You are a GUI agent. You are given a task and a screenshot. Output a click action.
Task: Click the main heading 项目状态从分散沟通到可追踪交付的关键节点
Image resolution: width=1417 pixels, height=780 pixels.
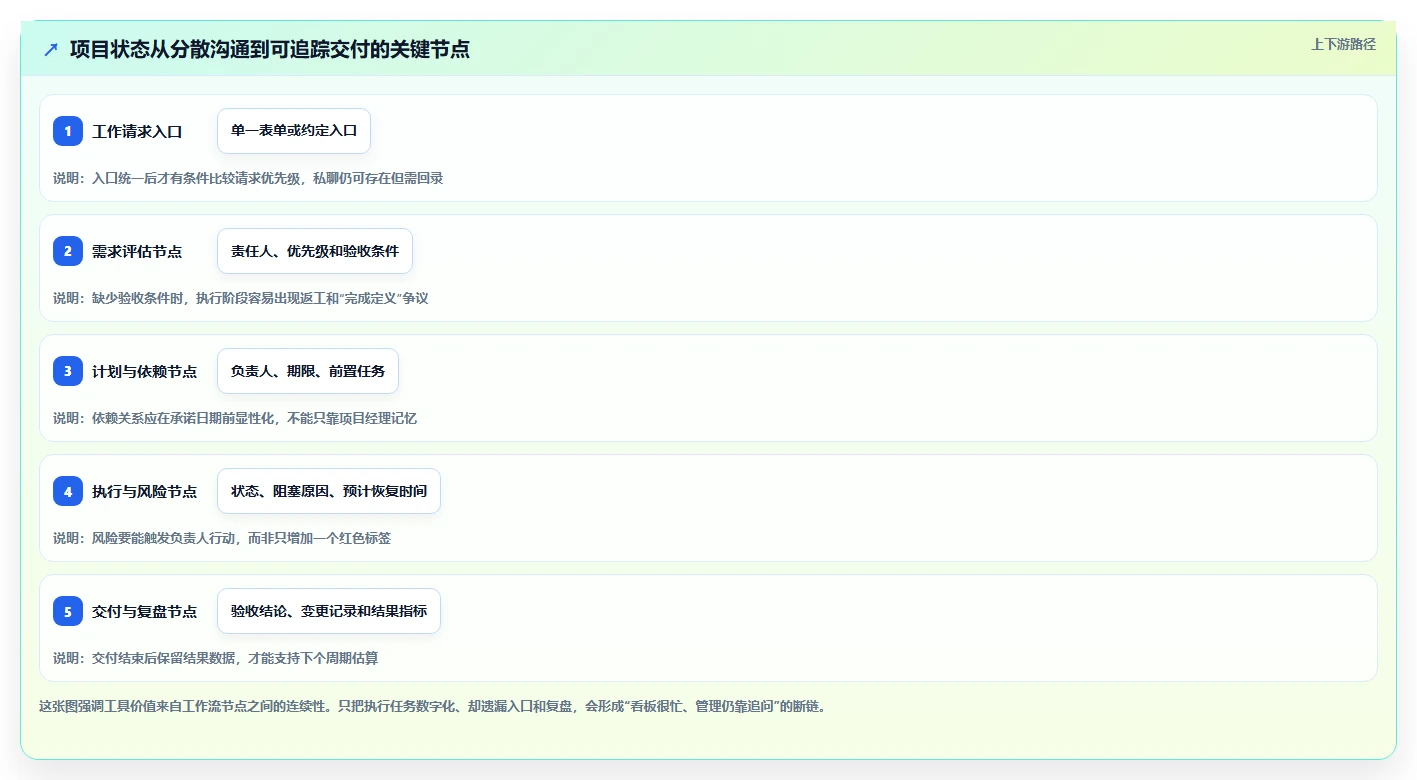(270, 49)
